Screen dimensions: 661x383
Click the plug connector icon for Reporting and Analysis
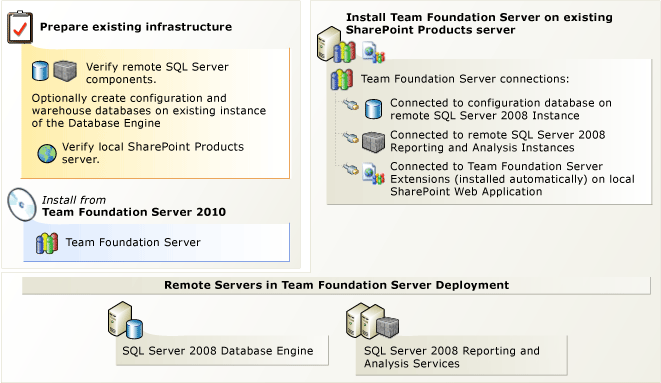[x=350, y=137]
